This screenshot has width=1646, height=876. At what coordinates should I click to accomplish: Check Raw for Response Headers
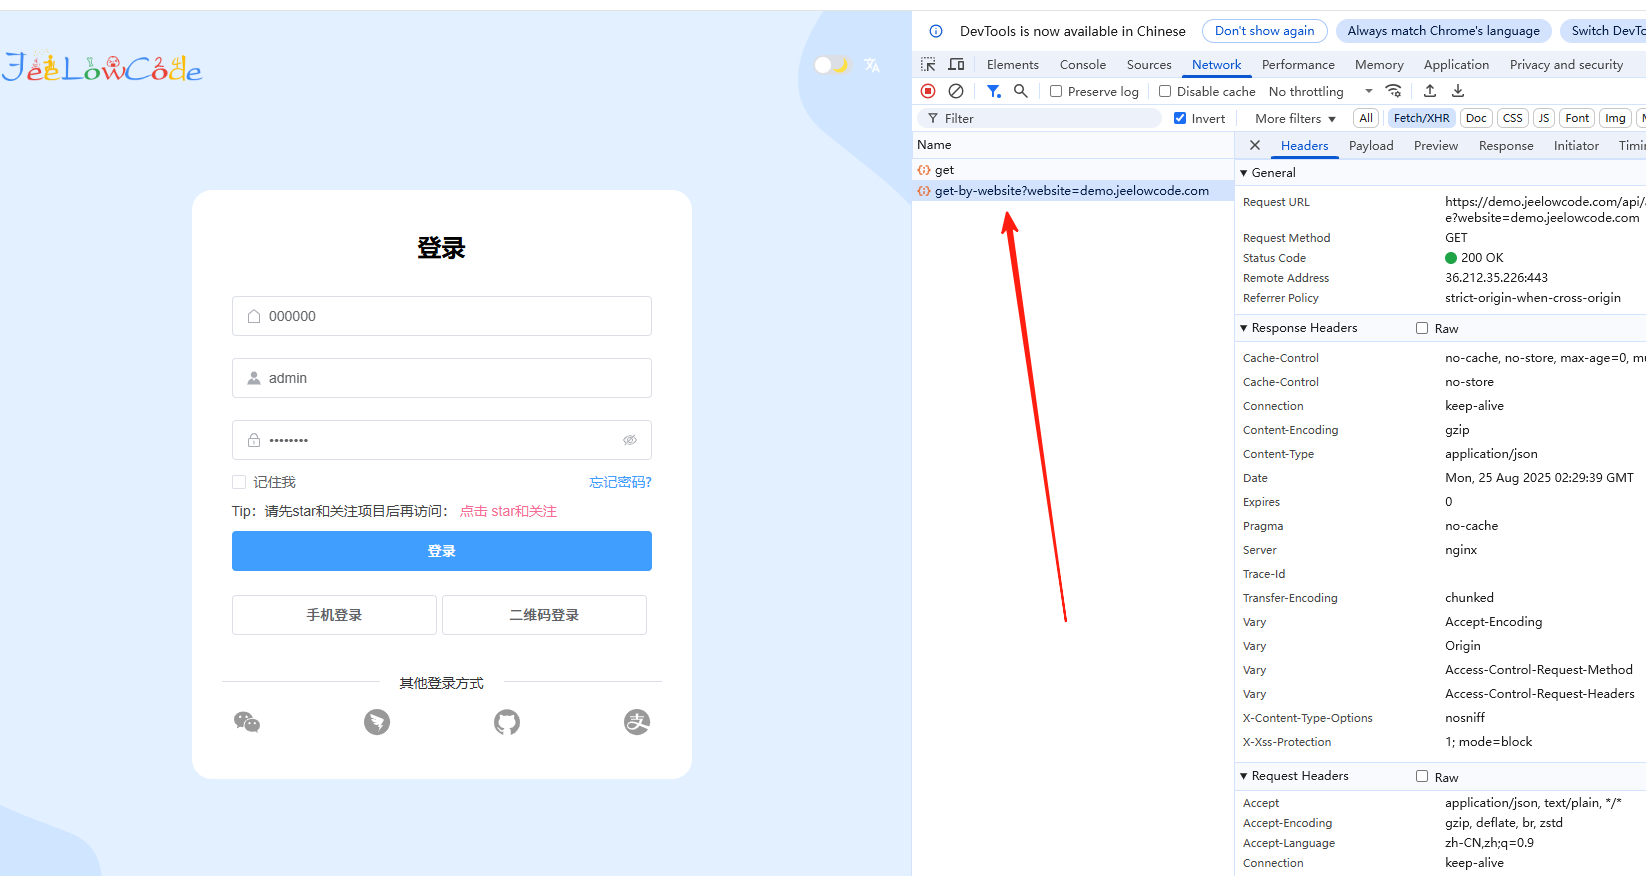(1422, 328)
